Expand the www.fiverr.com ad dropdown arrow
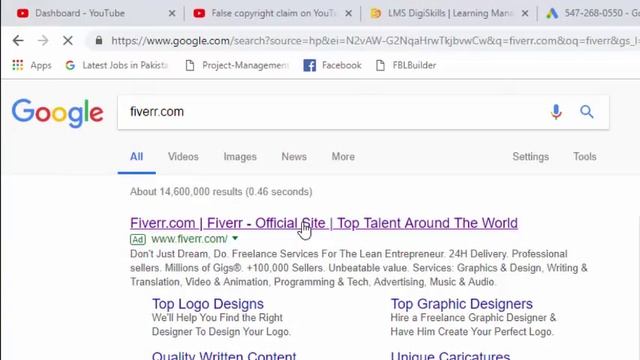640x360 pixels. (235, 238)
